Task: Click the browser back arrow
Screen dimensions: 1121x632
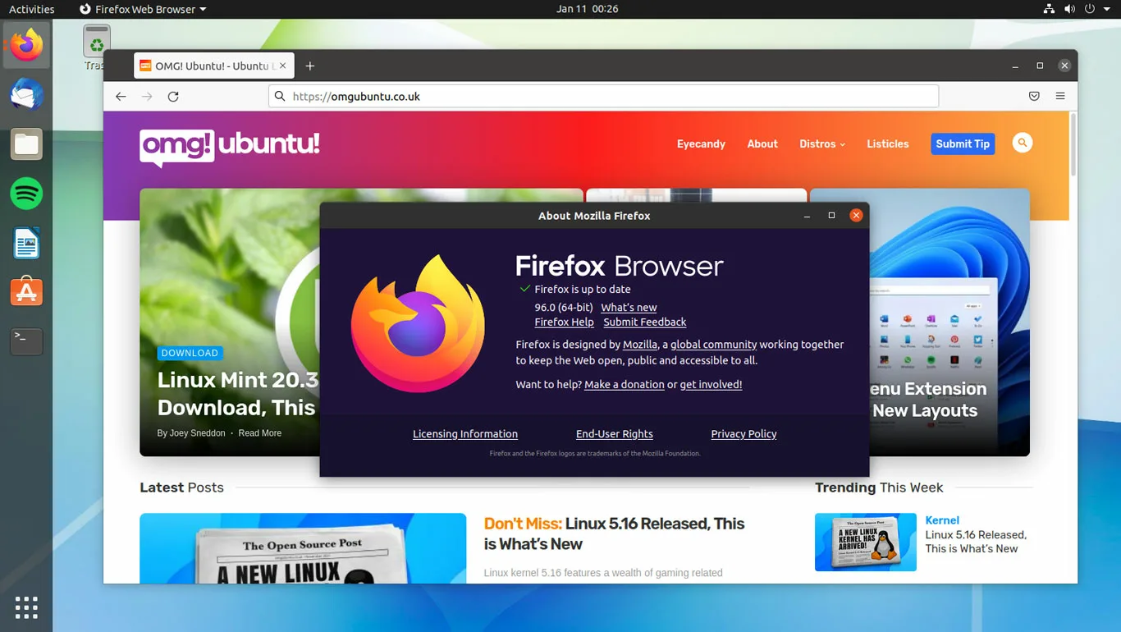Action: (x=120, y=96)
